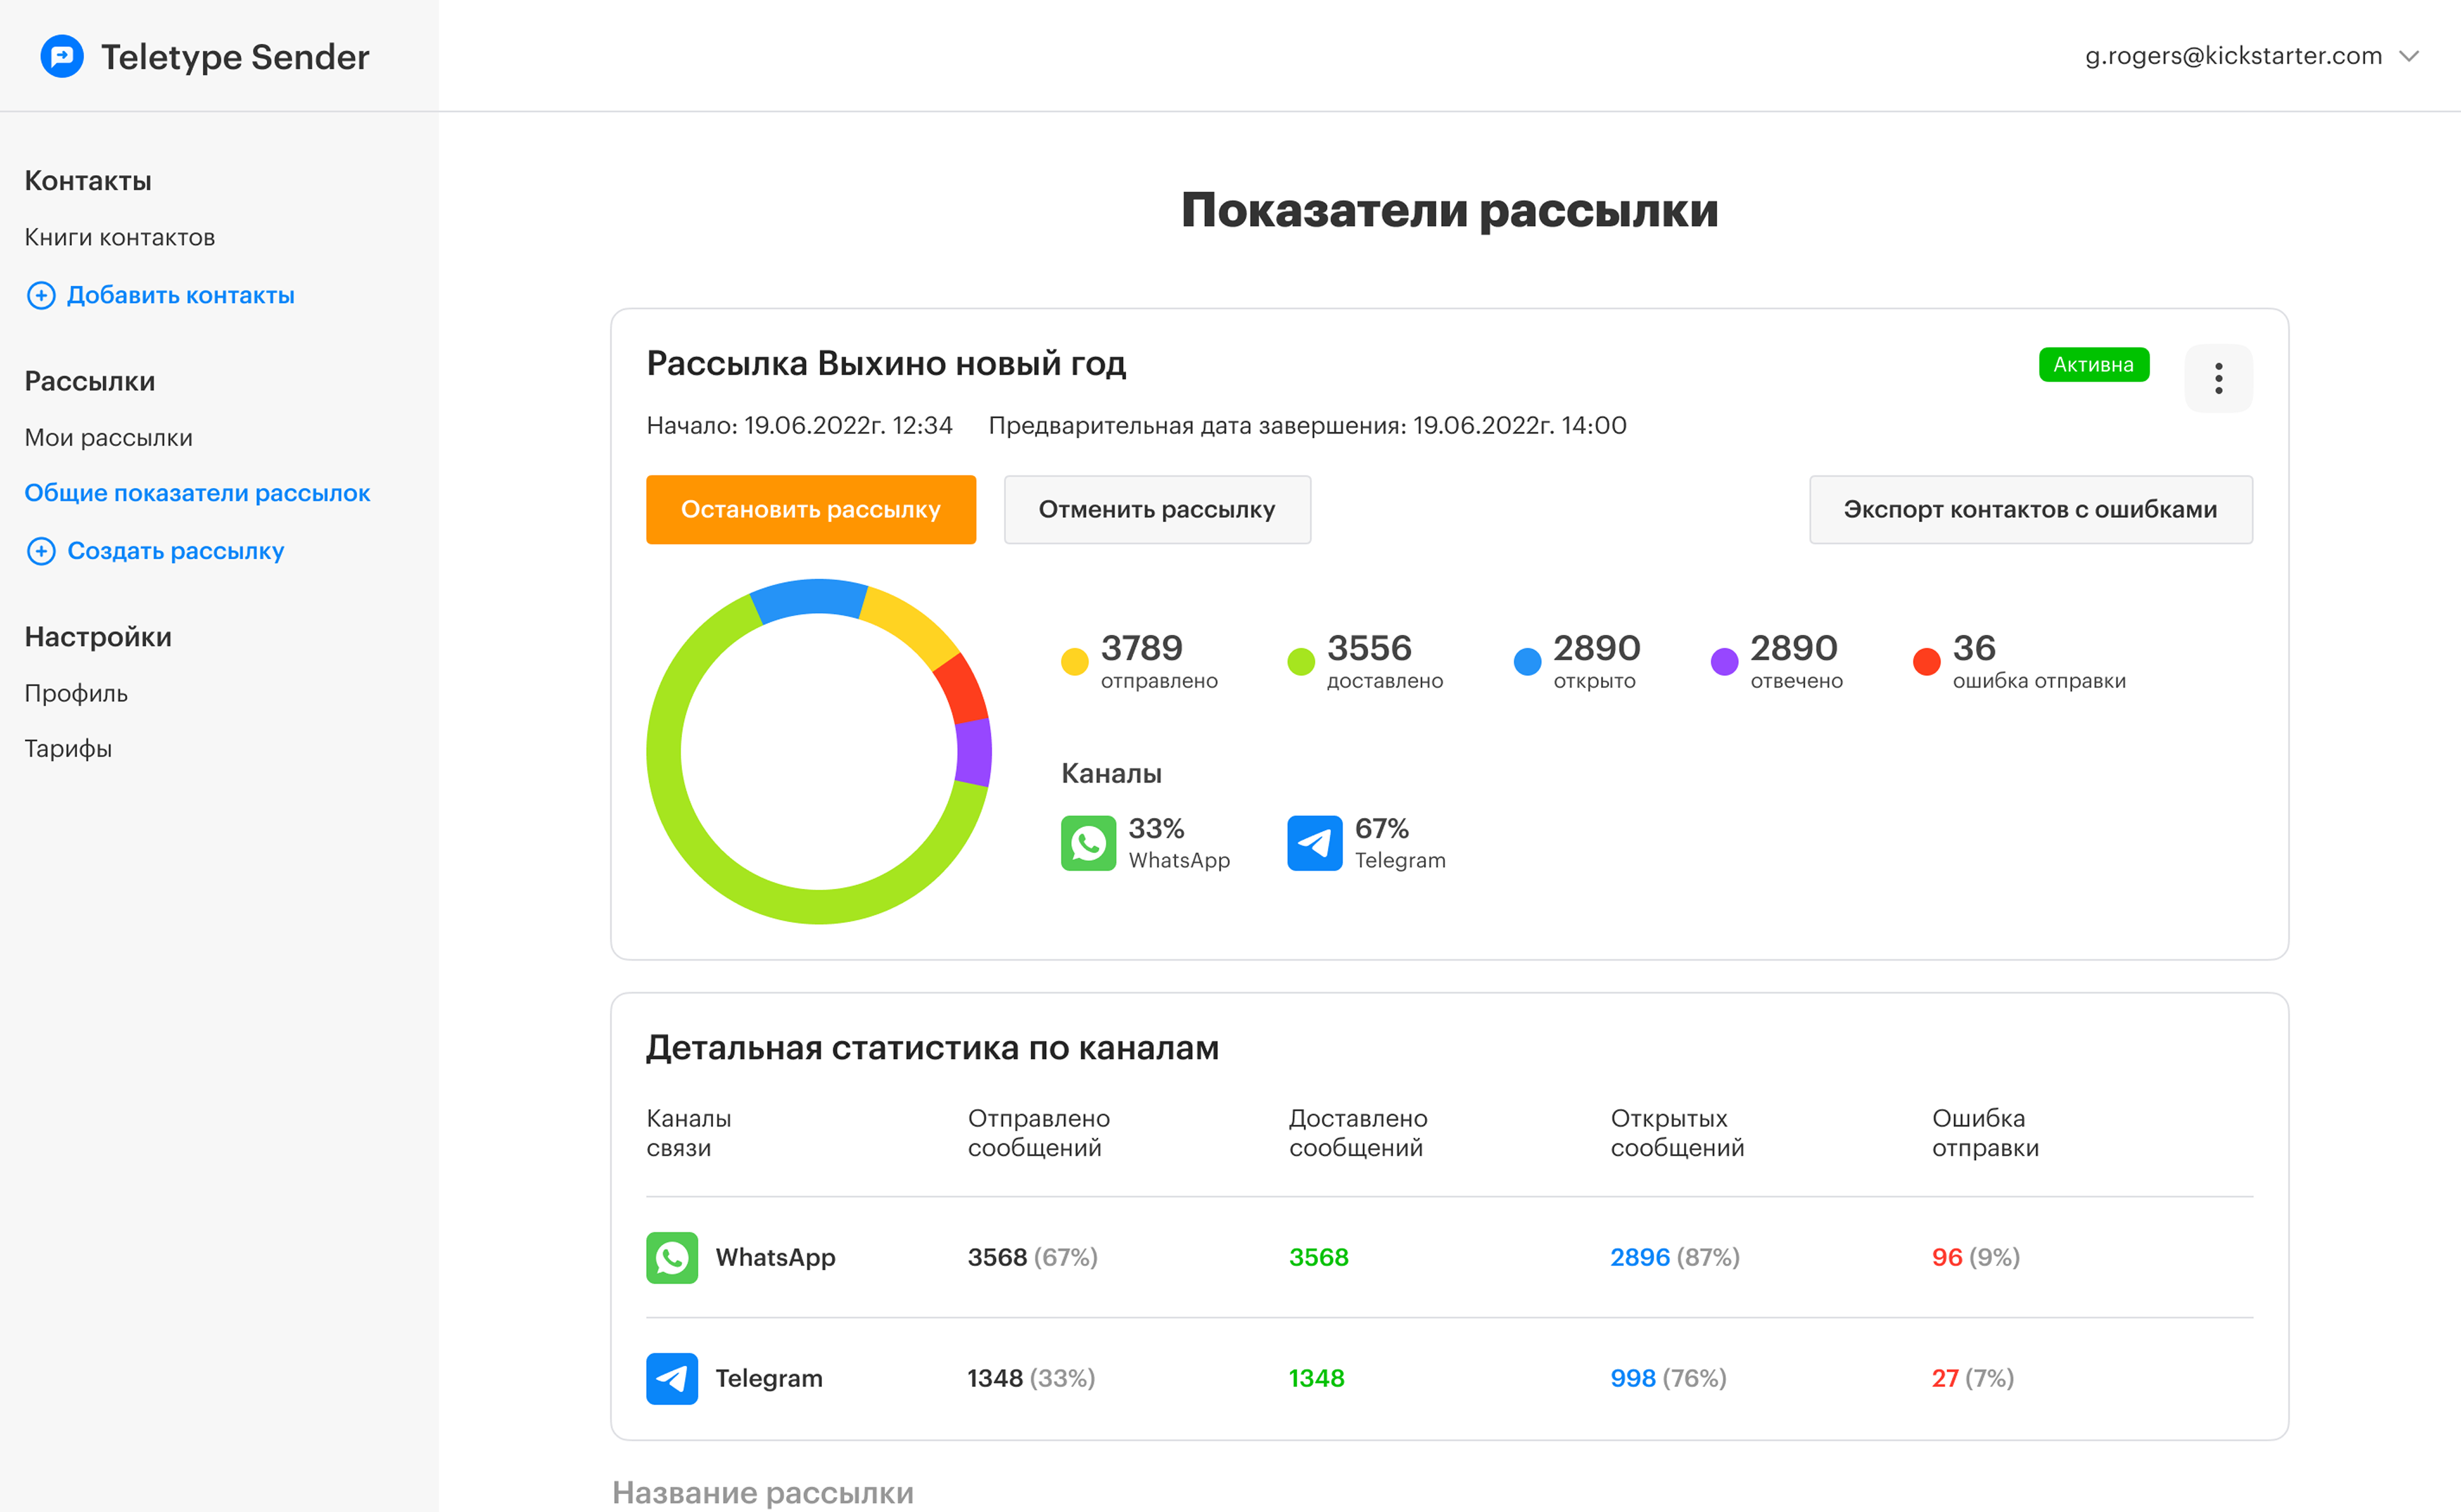This screenshot has height=1512, width=2461.
Task: Click the Контакты sidebar heading
Action: 88,181
